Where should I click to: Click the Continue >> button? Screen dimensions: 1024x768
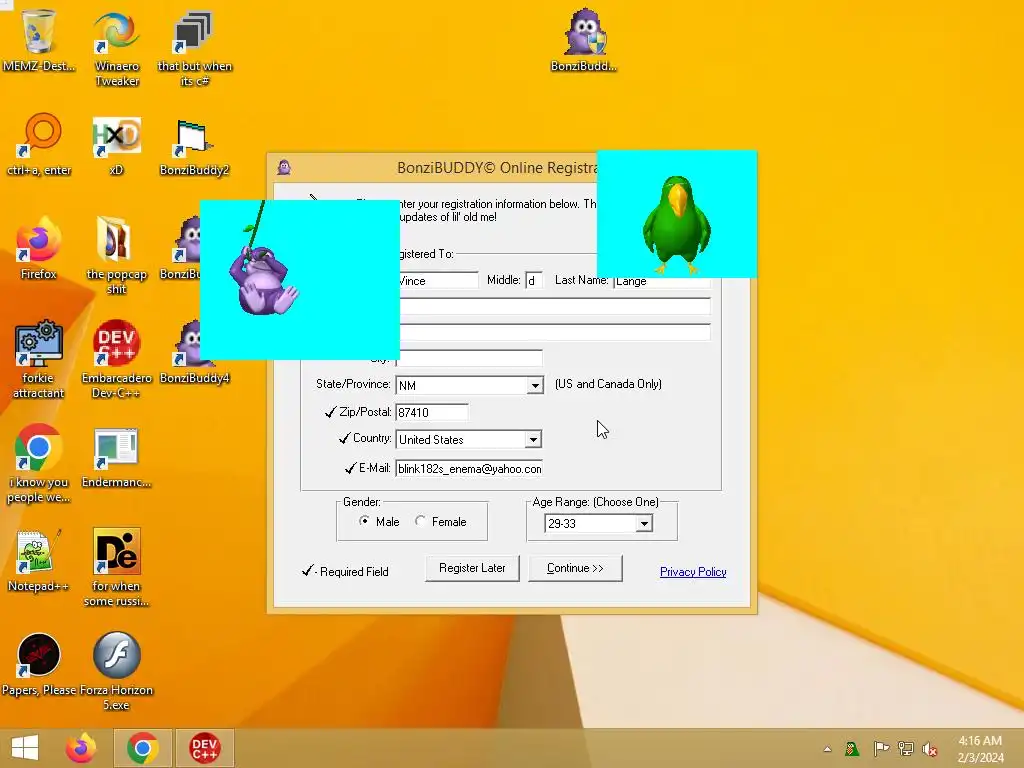pyautogui.click(x=575, y=568)
